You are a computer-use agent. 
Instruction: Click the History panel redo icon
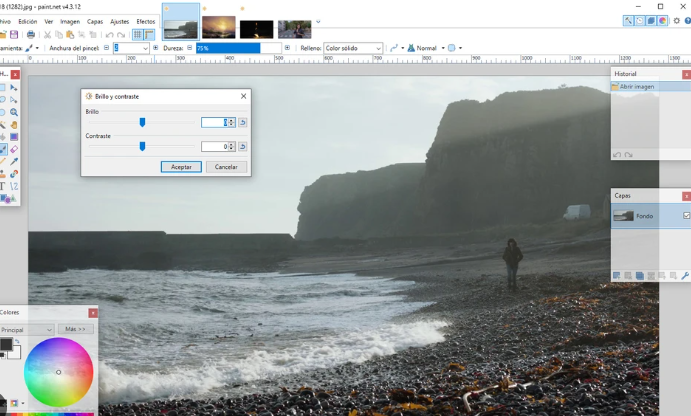pos(629,155)
